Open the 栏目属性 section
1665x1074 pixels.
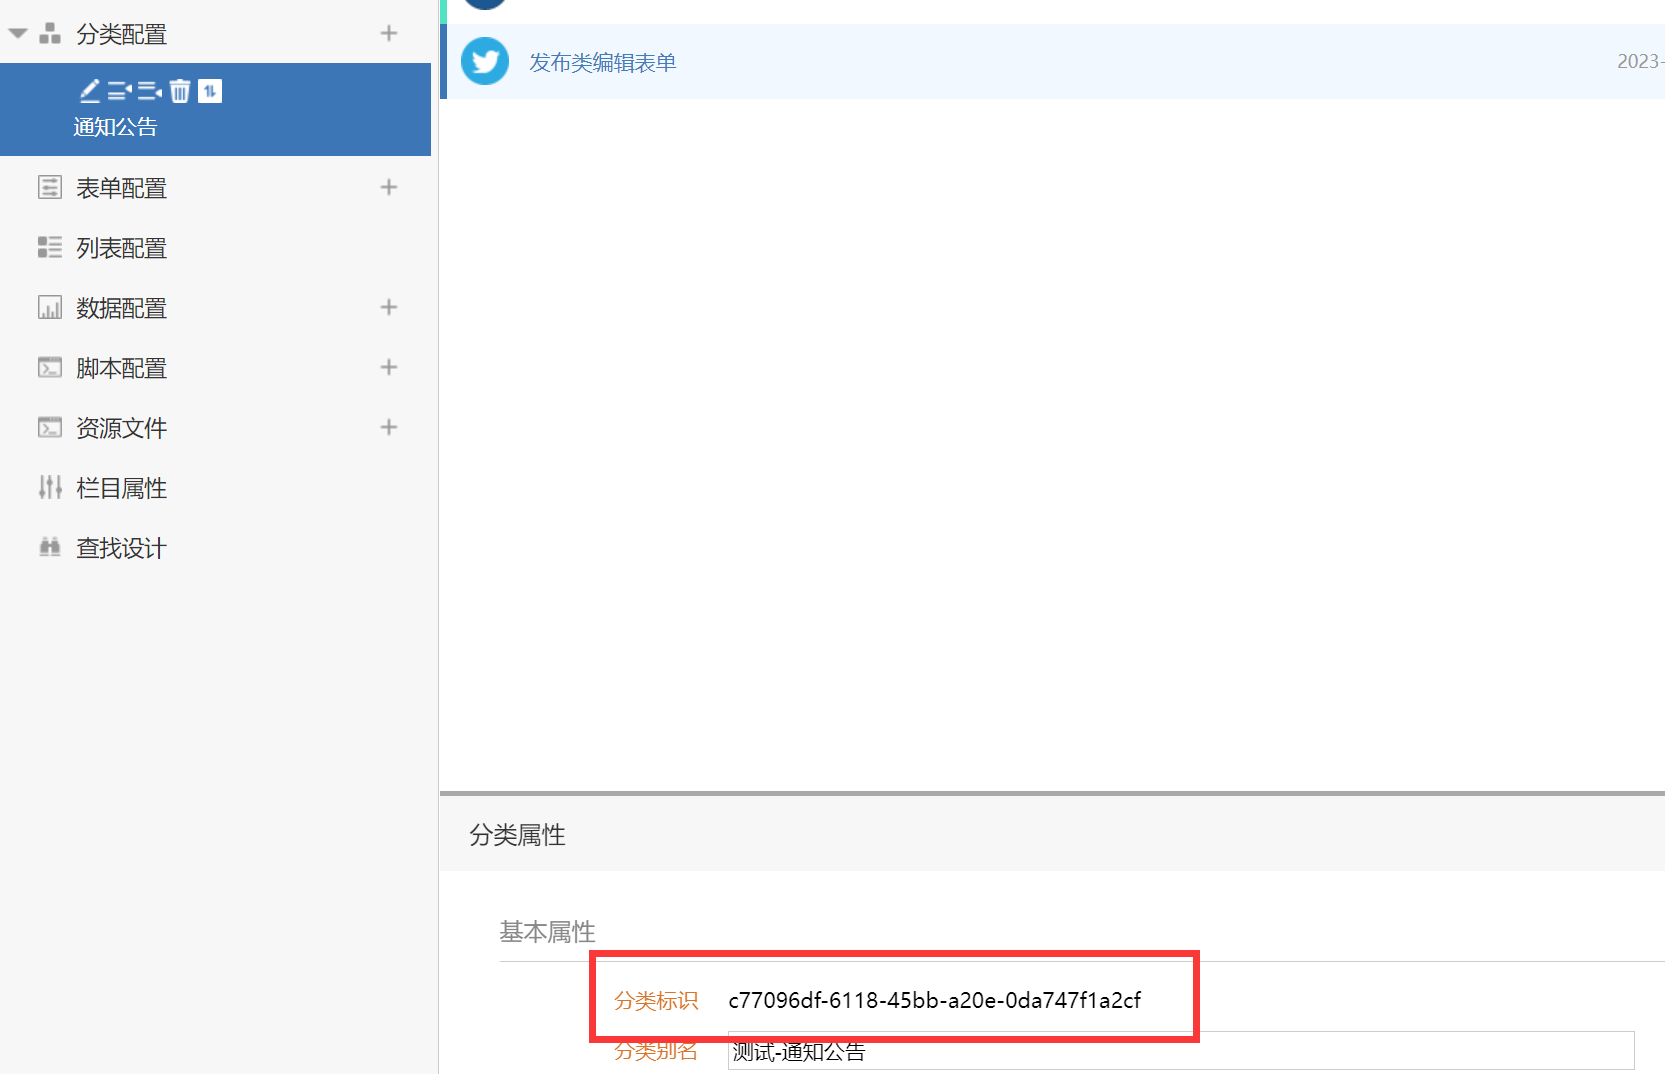122,488
